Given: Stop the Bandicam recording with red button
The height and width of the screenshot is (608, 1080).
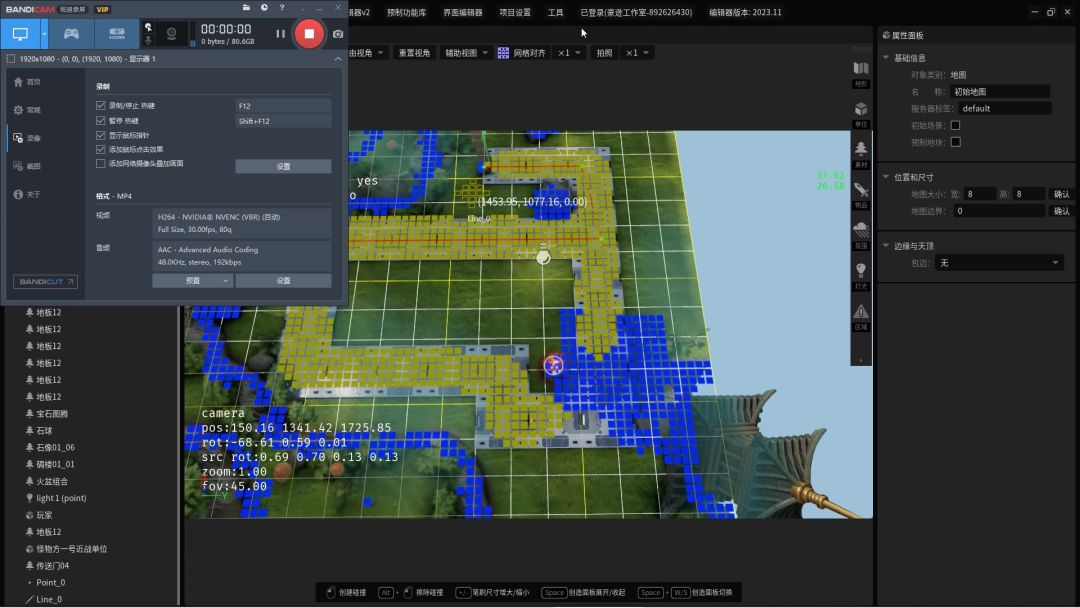Looking at the screenshot, I should click(309, 33).
